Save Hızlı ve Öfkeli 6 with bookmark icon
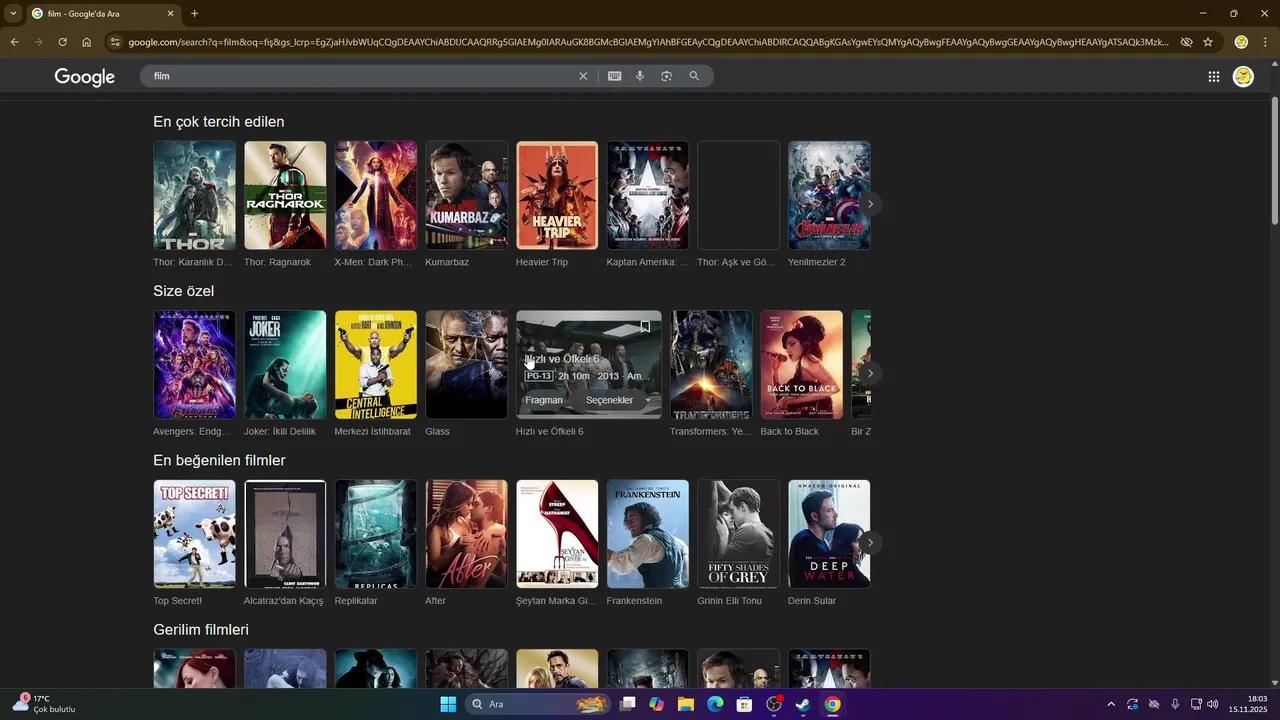This screenshot has height=720, width=1280. click(x=645, y=326)
